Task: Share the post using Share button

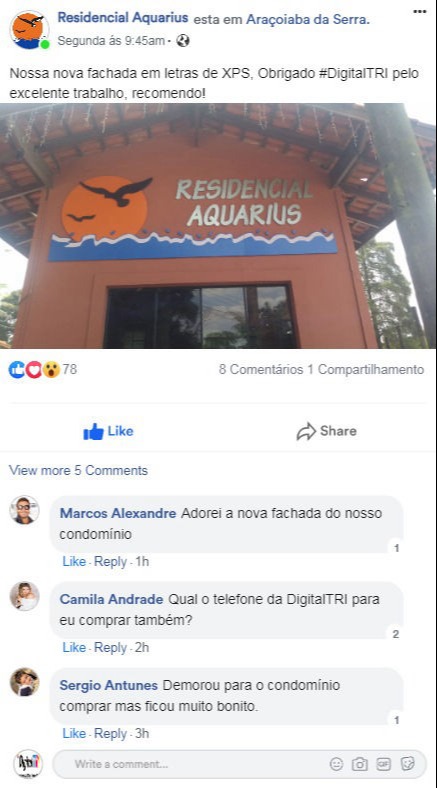Action: point(326,431)
